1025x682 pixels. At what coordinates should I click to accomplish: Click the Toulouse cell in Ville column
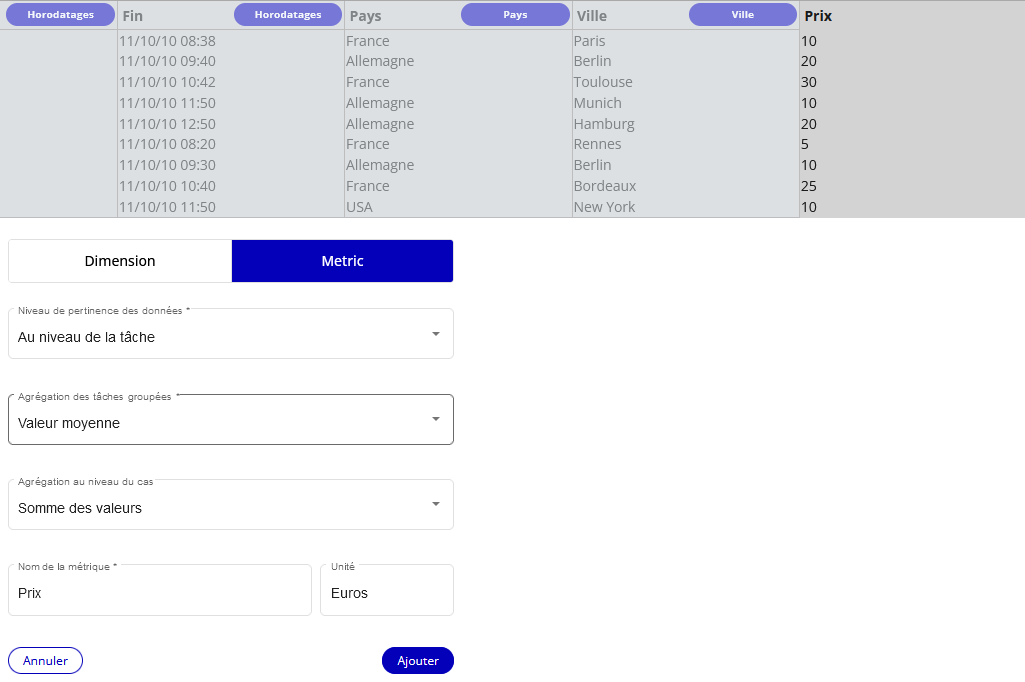[x=603, y=82]
